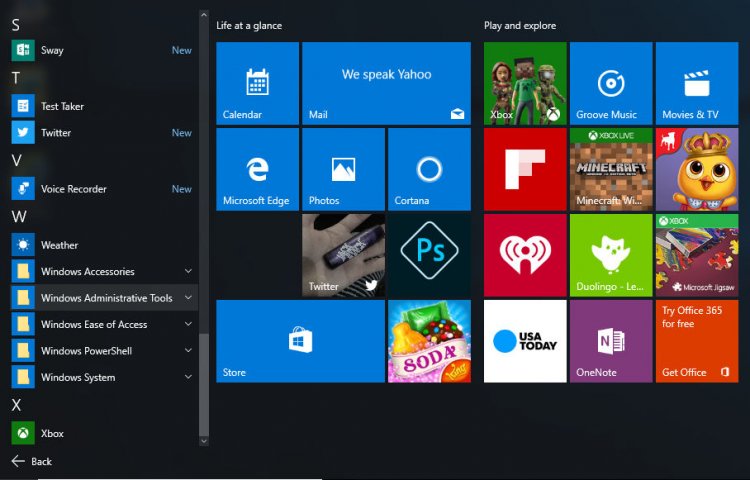Click the Life at a glance group title

tap(249, 25)
